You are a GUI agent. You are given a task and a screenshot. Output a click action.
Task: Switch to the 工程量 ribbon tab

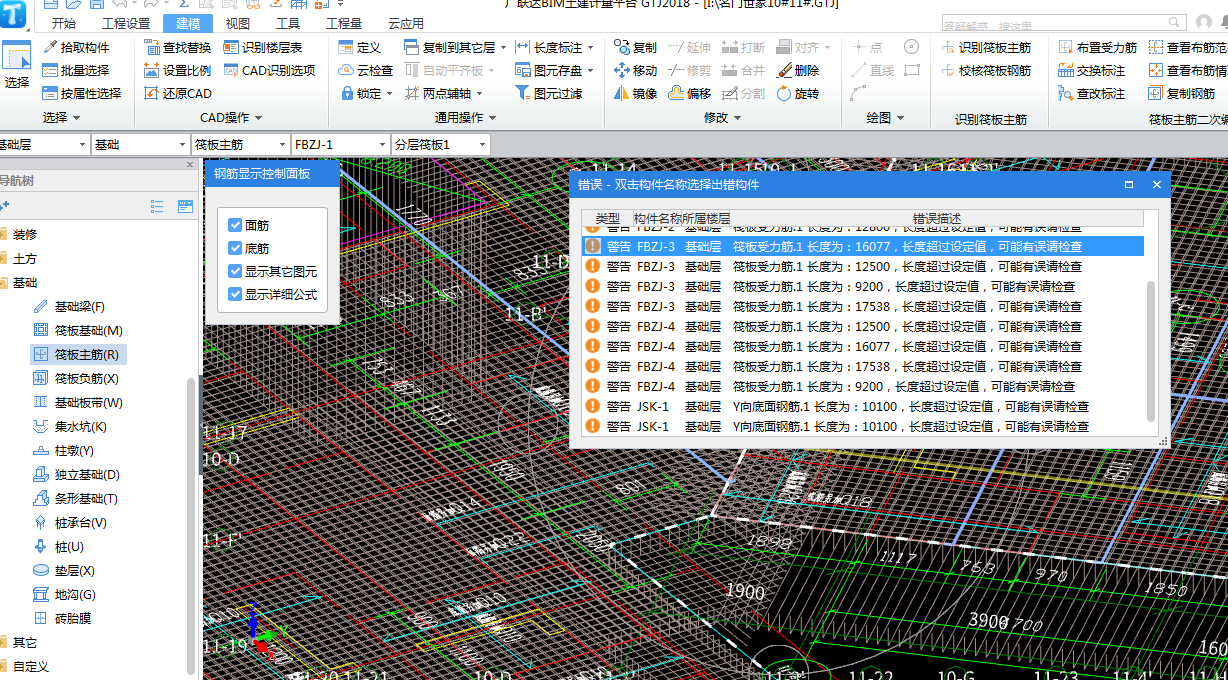pyautogui.click(x=345, y=23)
